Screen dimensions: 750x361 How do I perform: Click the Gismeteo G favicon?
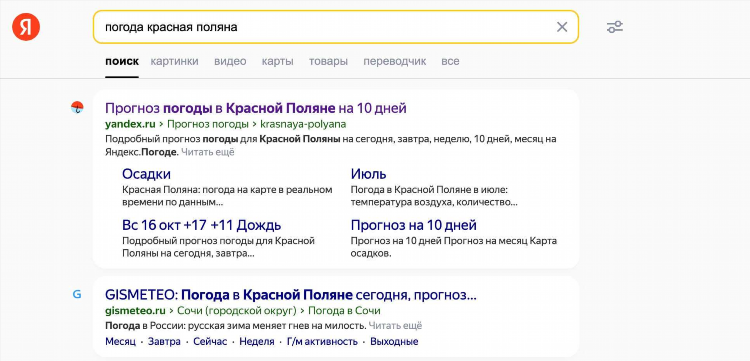pos(77,294)
